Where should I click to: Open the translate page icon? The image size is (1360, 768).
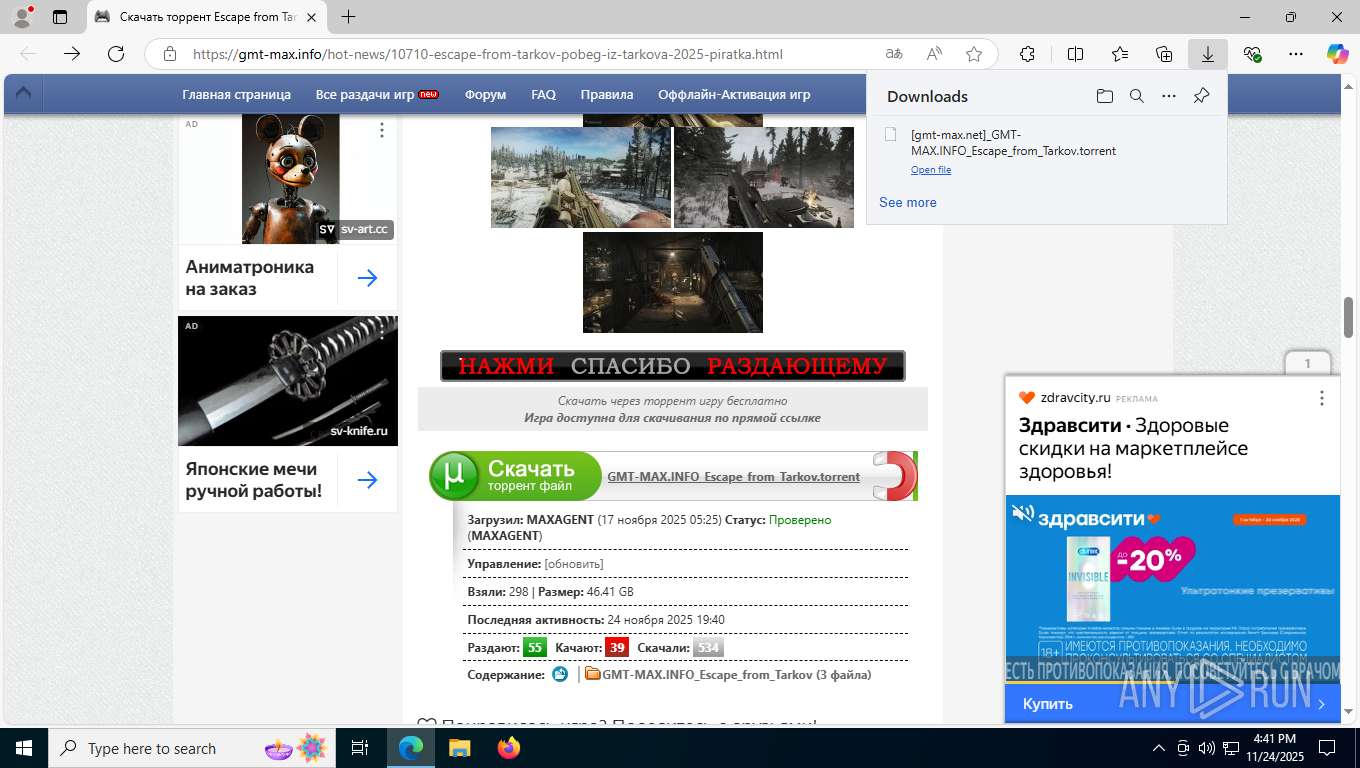(894, 54)
